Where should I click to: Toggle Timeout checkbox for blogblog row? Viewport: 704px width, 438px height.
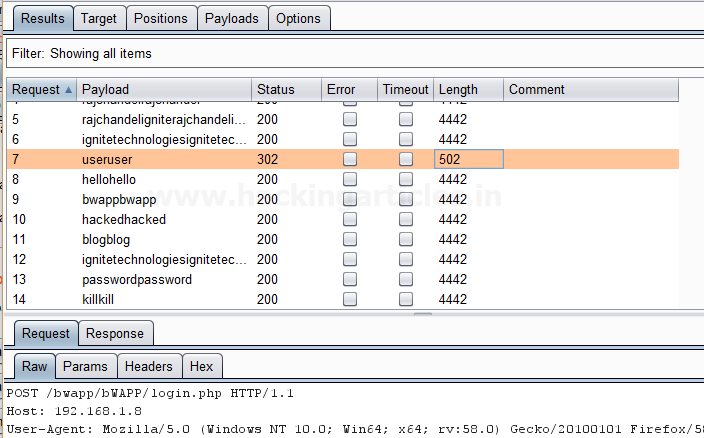click(406, 239)
